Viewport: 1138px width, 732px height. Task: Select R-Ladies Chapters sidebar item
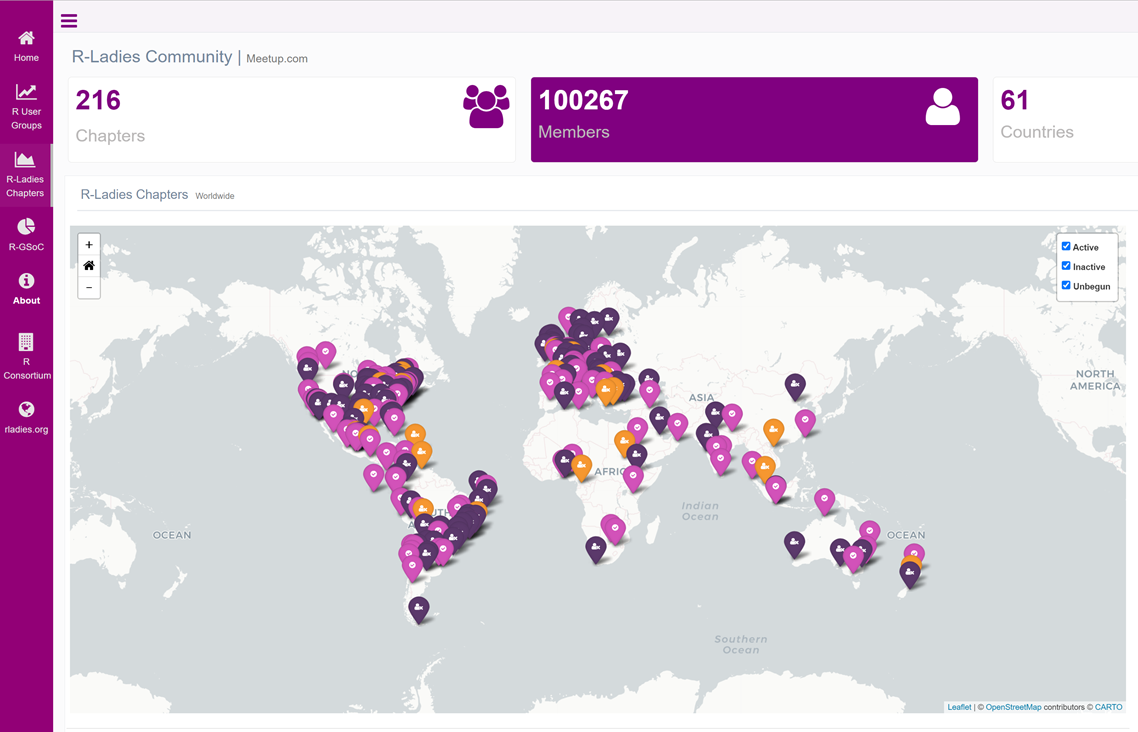point(26,174)
